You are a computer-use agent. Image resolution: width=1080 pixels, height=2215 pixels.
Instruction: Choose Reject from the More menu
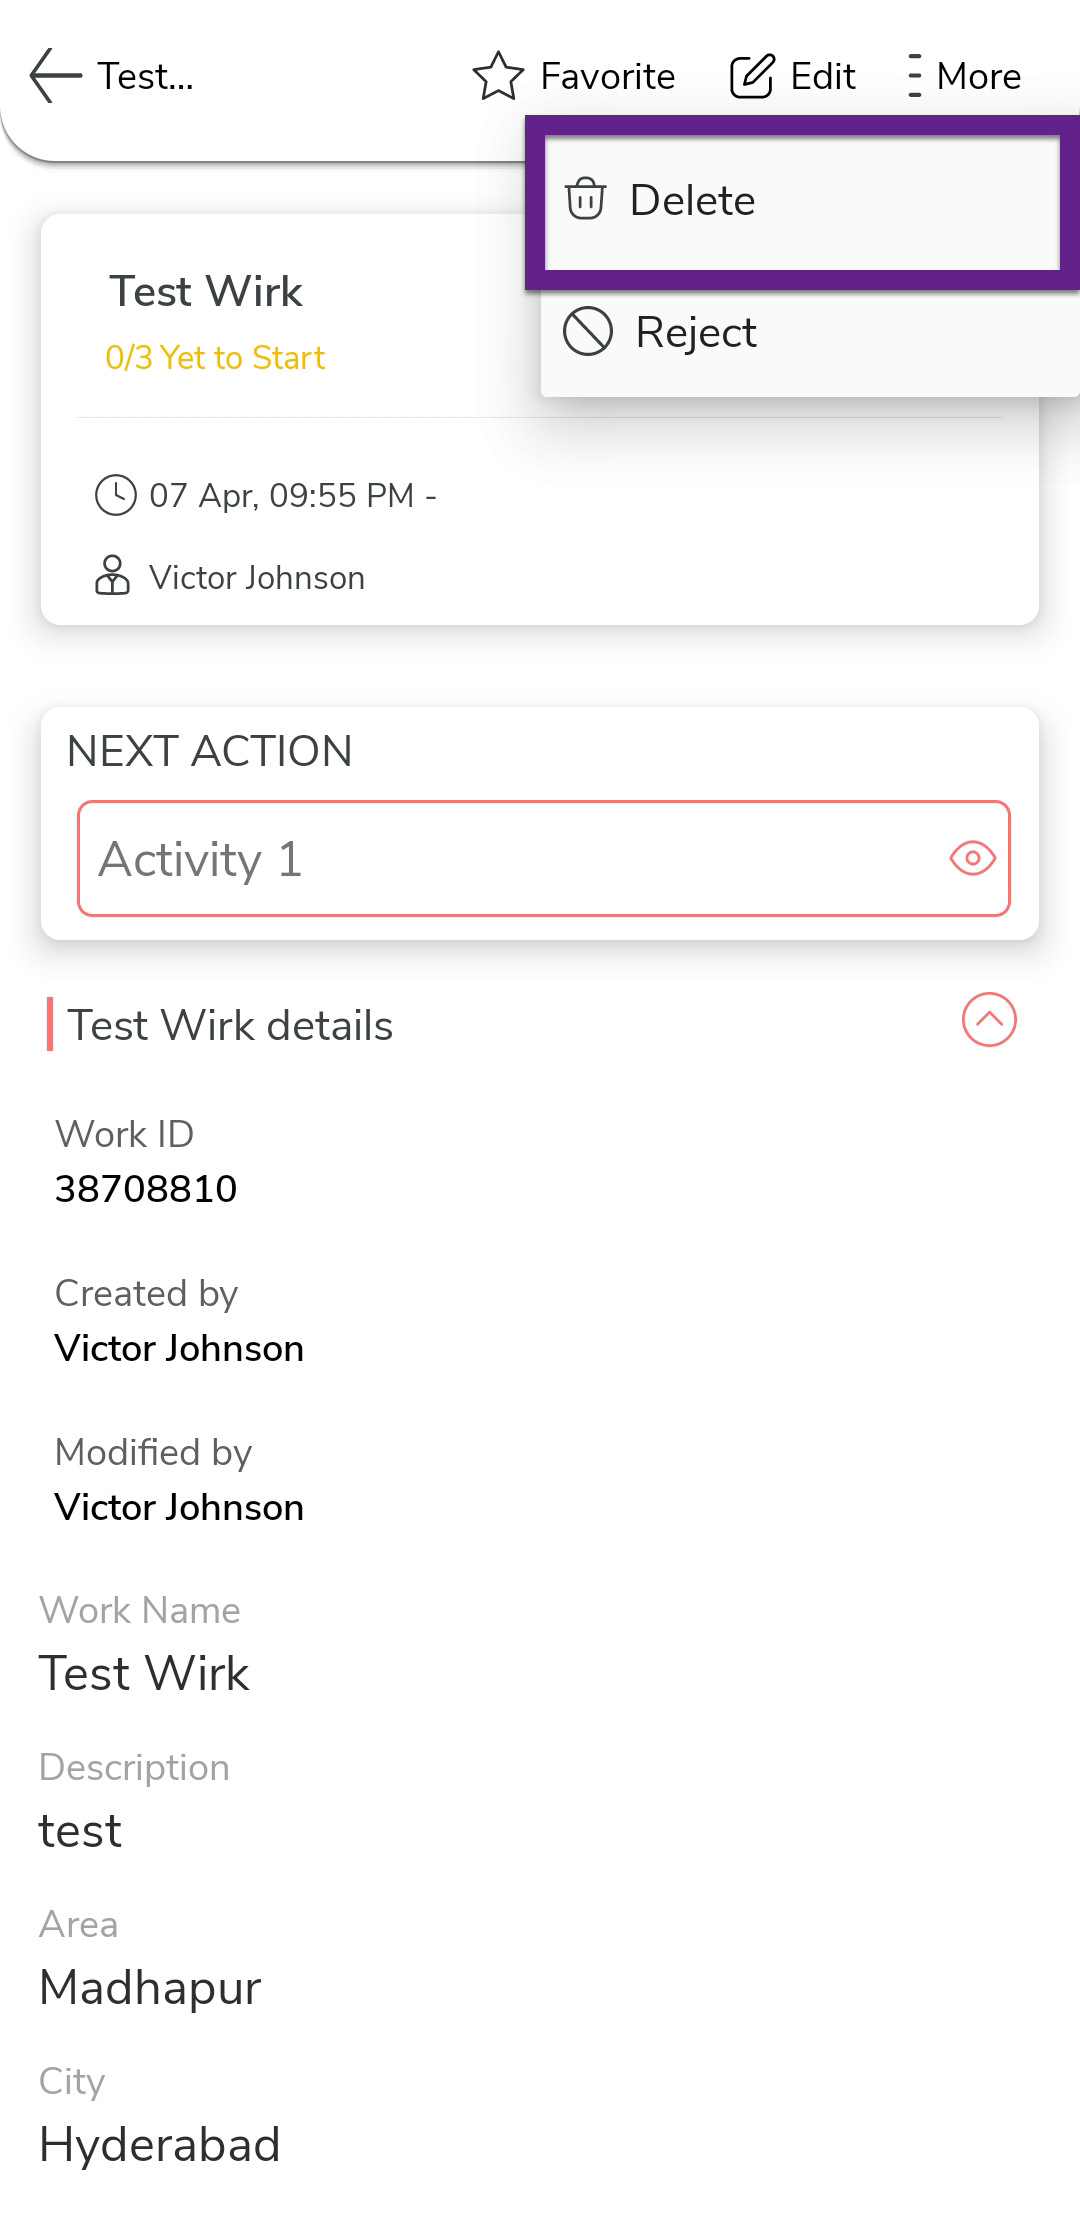696,332
